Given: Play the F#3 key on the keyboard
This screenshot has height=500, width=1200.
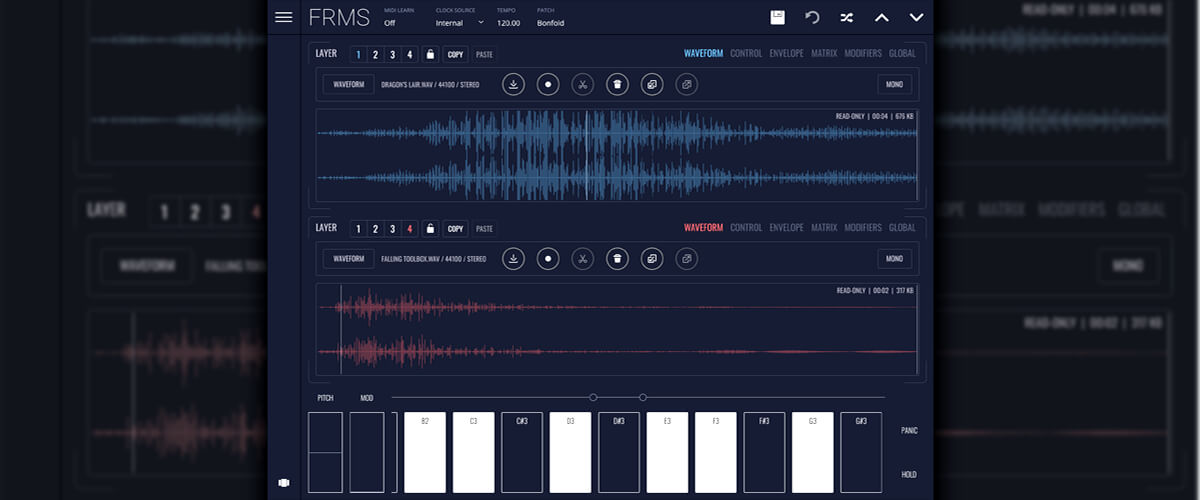Looking at the screenshot, I should (764, 452).
